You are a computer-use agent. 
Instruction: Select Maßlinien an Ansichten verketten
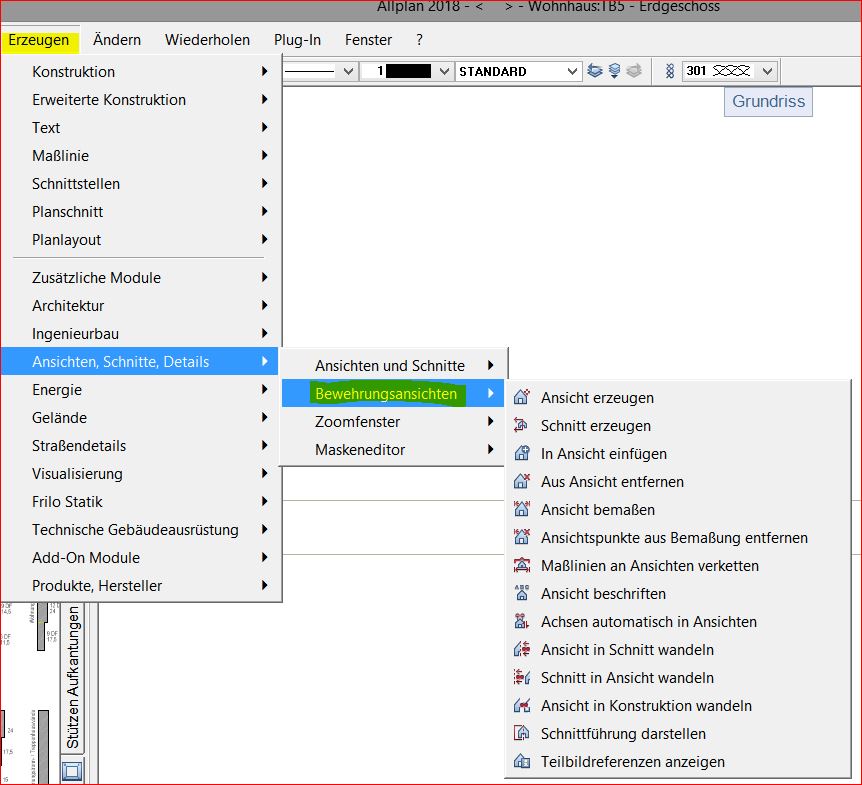[649, 566]
